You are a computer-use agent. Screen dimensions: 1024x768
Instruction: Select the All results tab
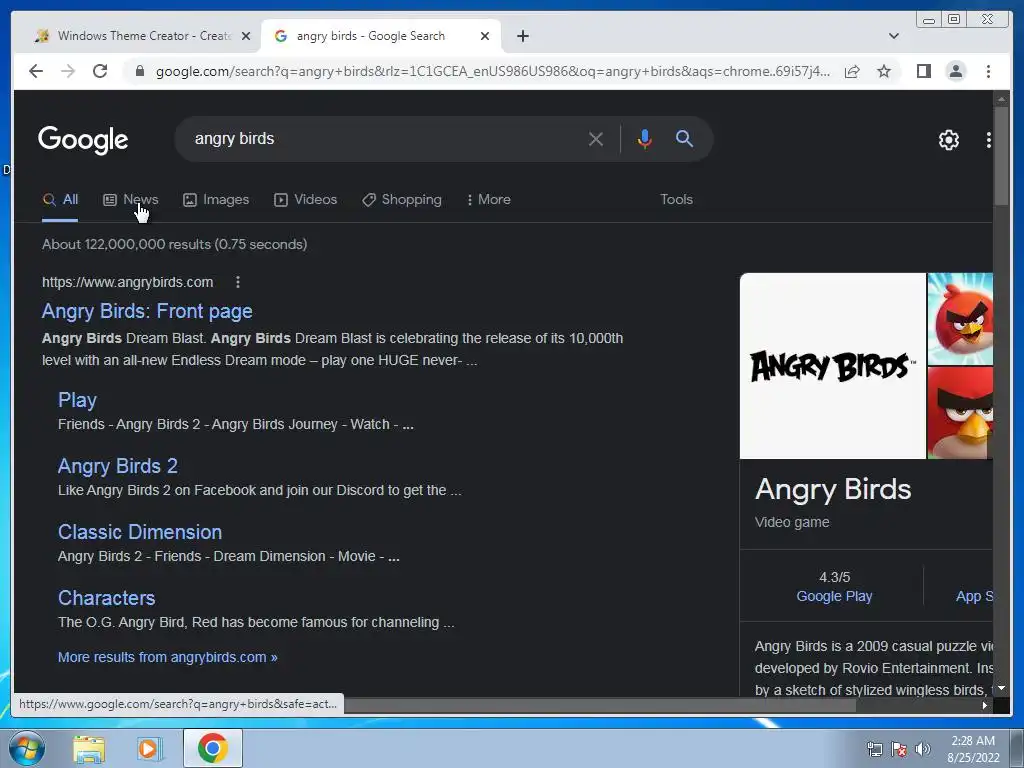(60, 200)
